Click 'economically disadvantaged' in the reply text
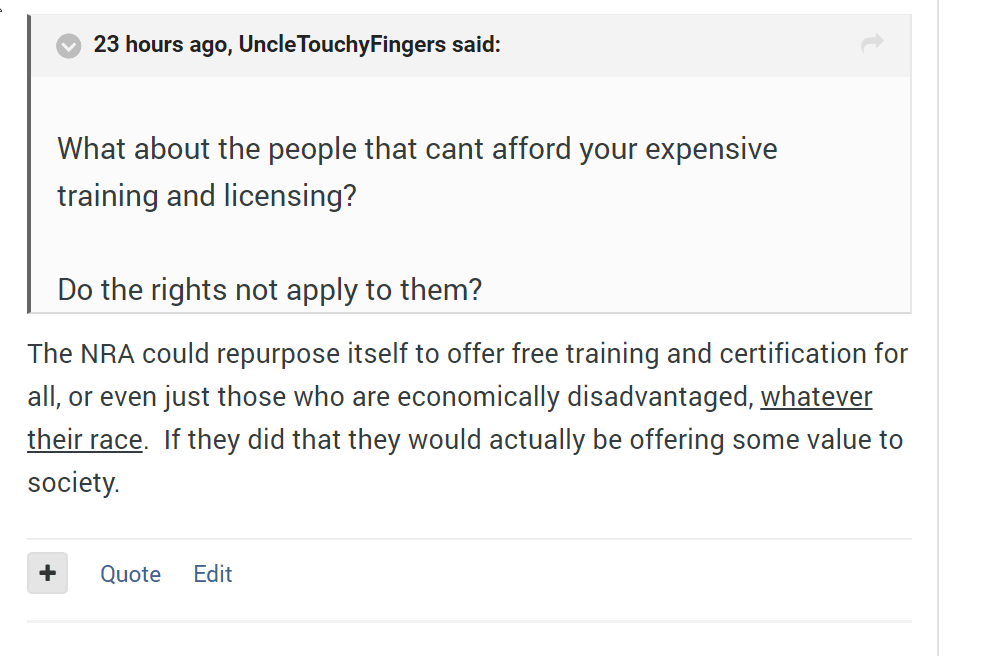983x656 pixels. coord(573,398)
